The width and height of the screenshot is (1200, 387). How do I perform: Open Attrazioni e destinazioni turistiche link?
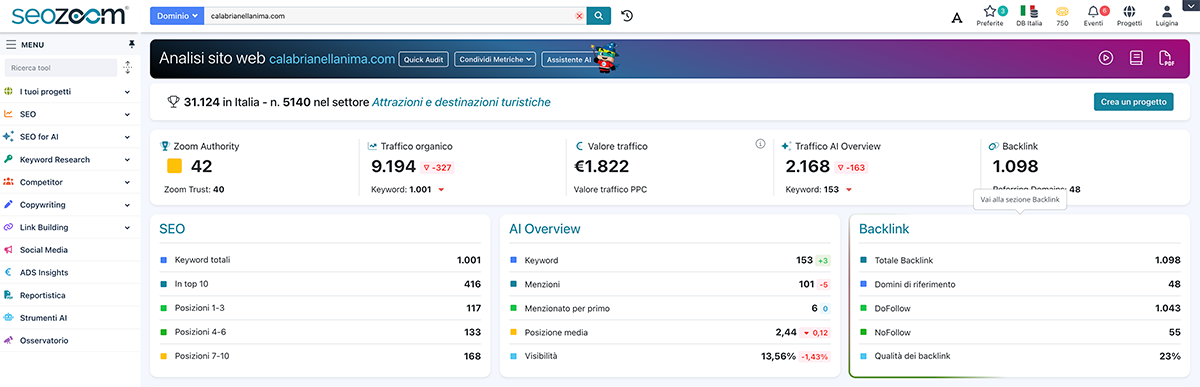point(461,102)
